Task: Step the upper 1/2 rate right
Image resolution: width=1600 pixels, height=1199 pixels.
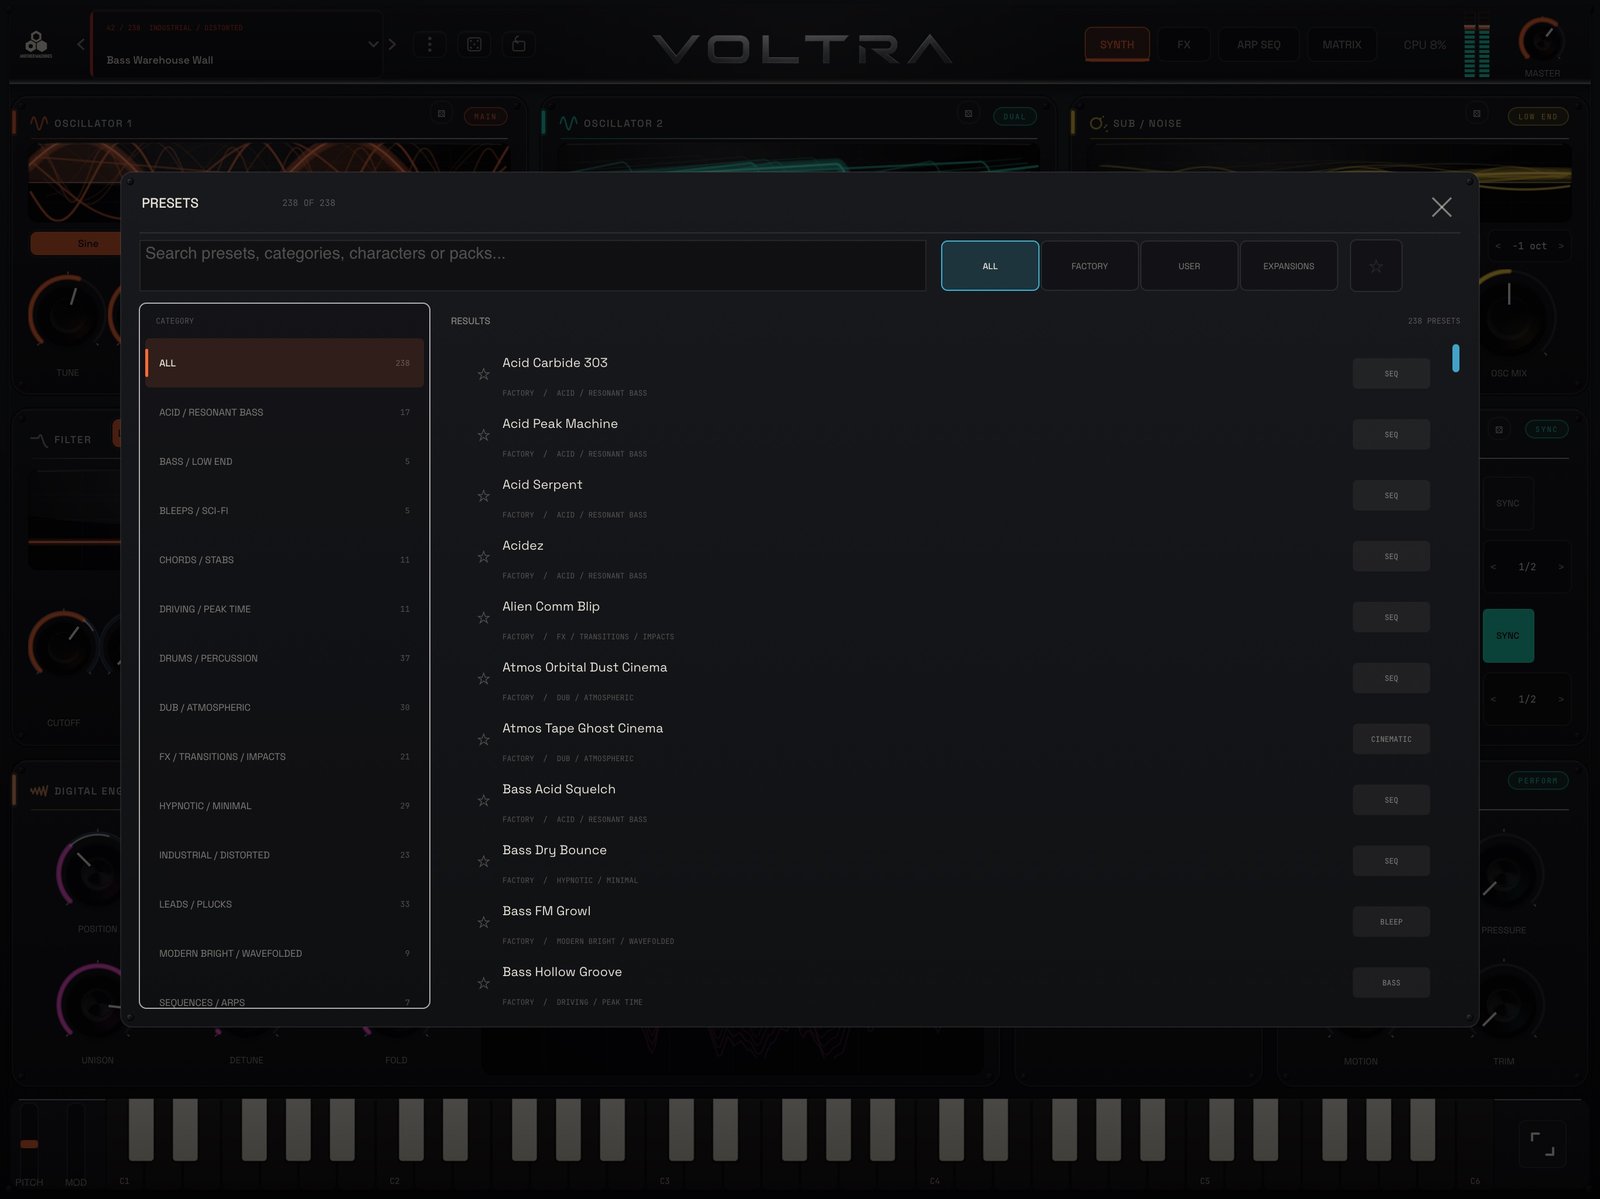Action: point(1560,567)
